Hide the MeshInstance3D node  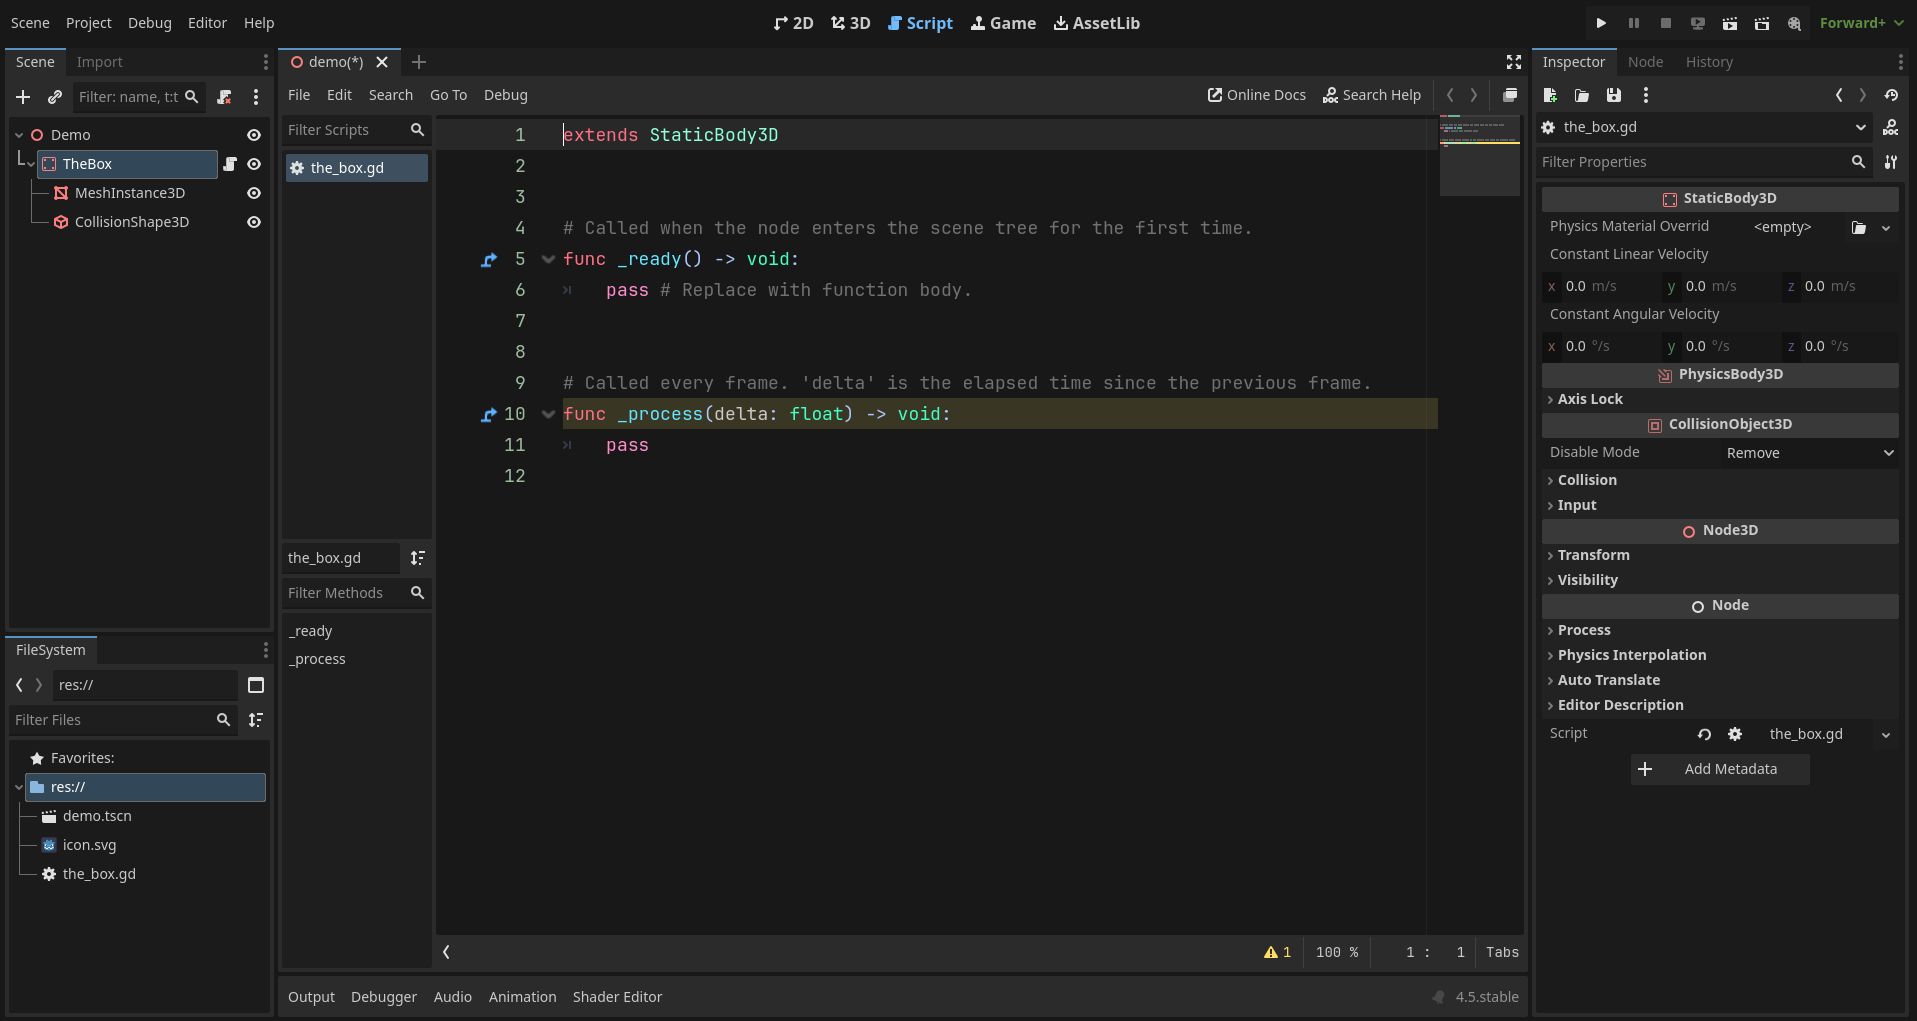pos(253,193)
